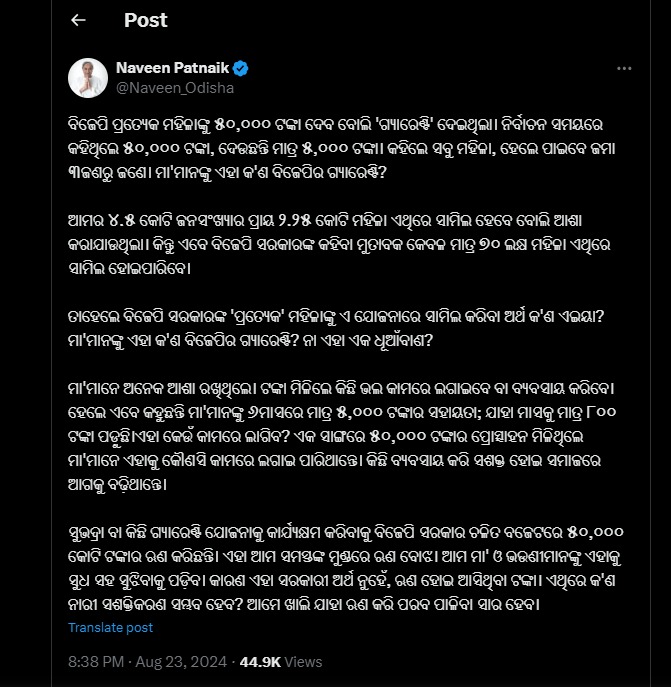Click the back arrow icon
This screenshot has width=671, height=687.
tap(79, 20)
